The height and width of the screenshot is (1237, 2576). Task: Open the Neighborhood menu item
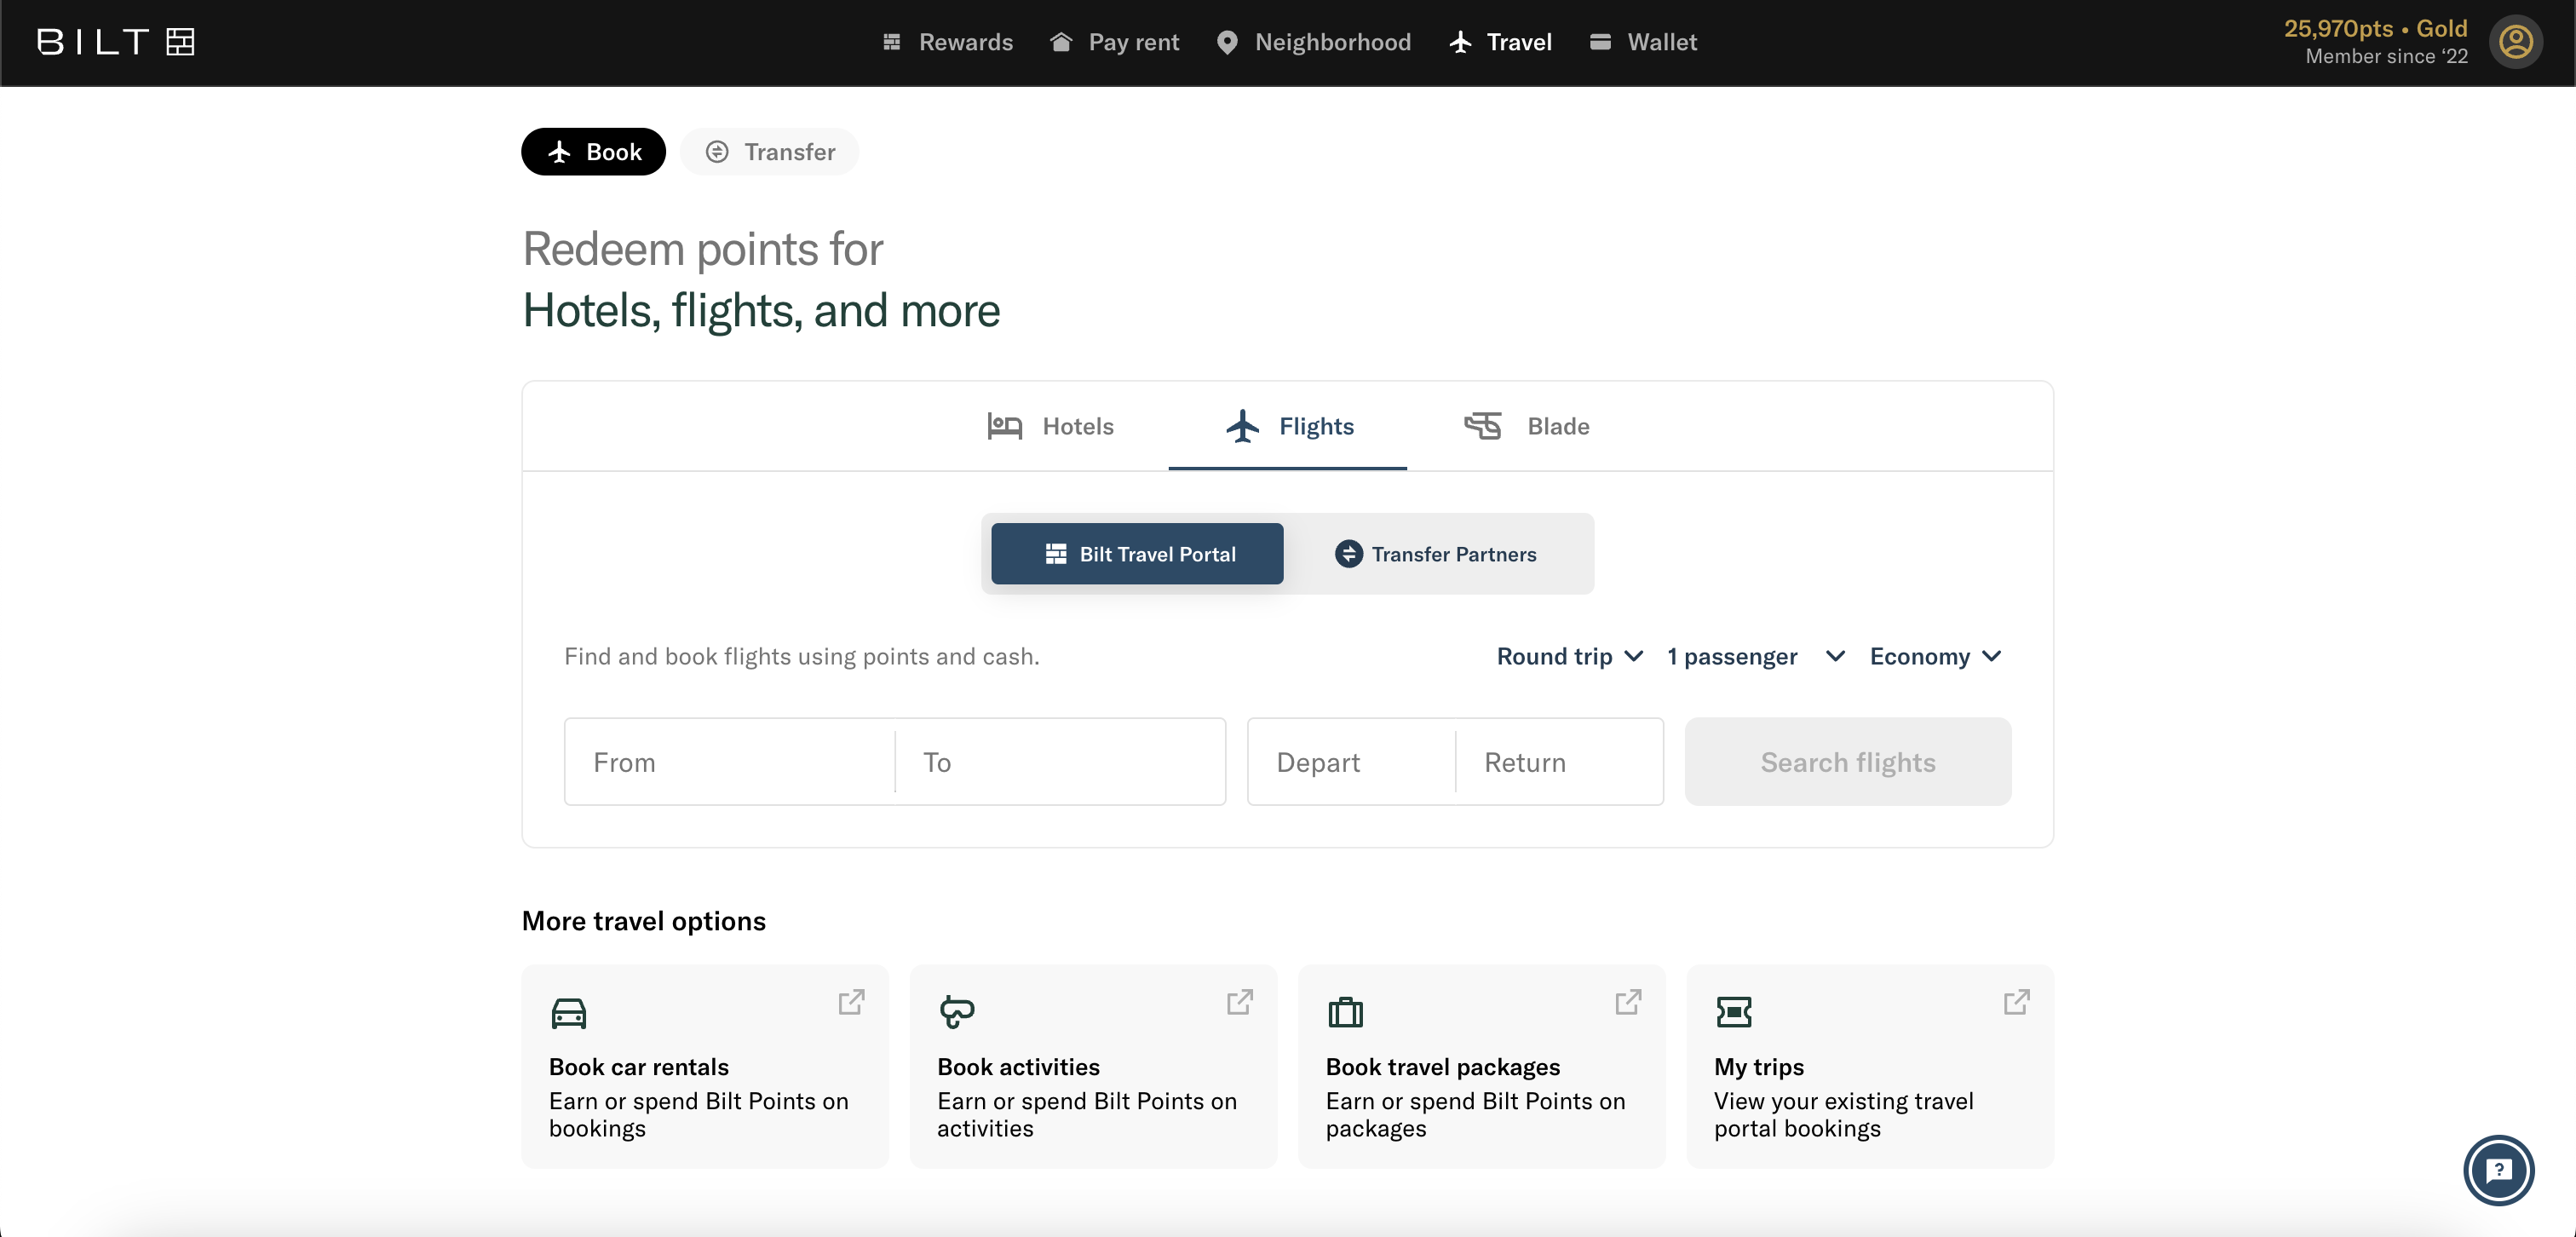tap(1314, 42)
